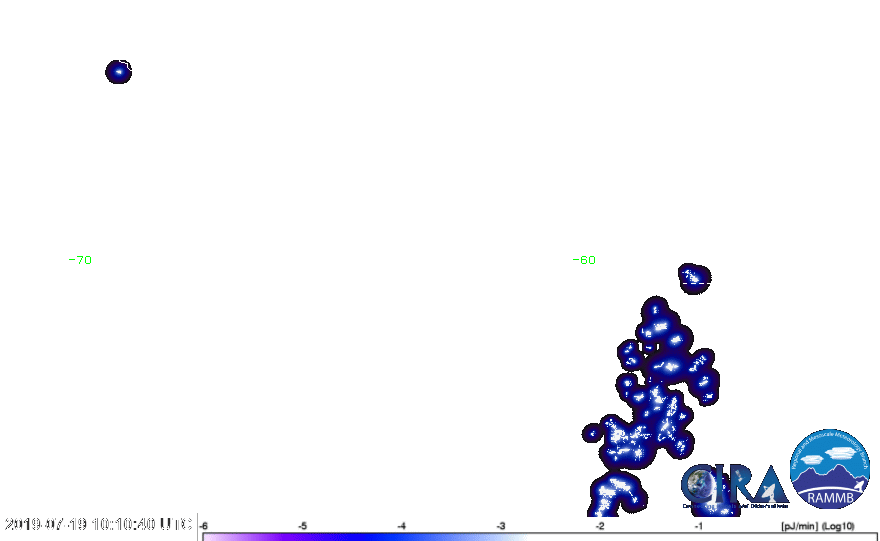Click the -1 tick on the colorbar
880x541 pixels.
click(698, 525)
